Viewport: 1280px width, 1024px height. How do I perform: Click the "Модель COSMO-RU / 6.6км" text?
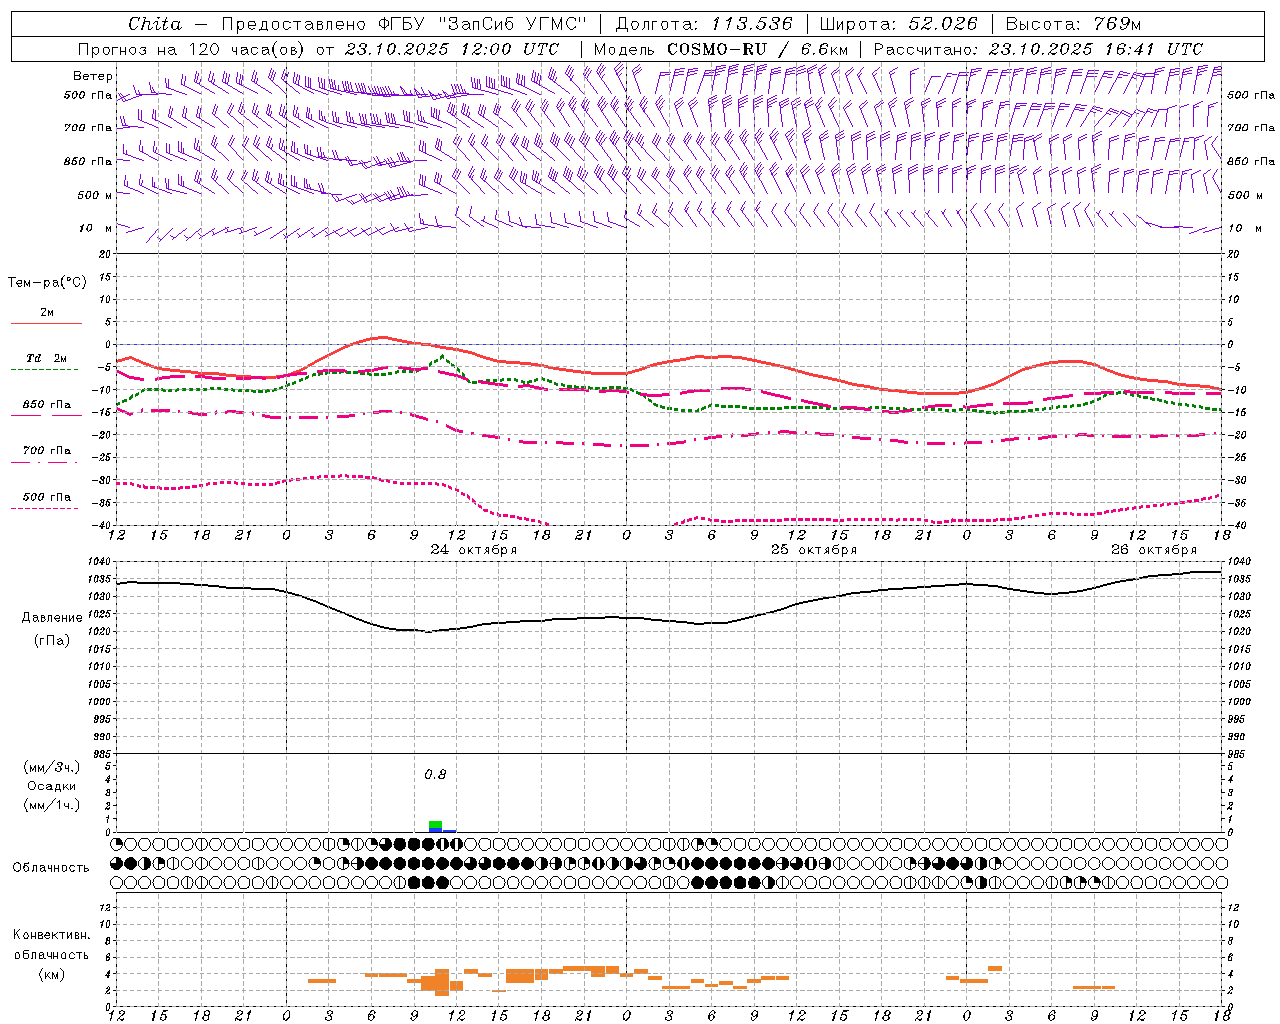[x=721, y=49]
